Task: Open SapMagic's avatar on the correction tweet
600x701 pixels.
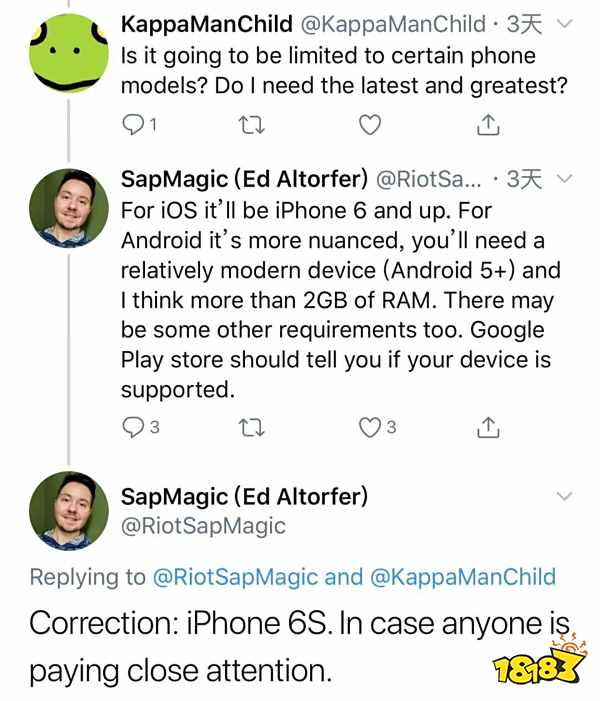Action: pyautogui.click(x=63, y=511)
